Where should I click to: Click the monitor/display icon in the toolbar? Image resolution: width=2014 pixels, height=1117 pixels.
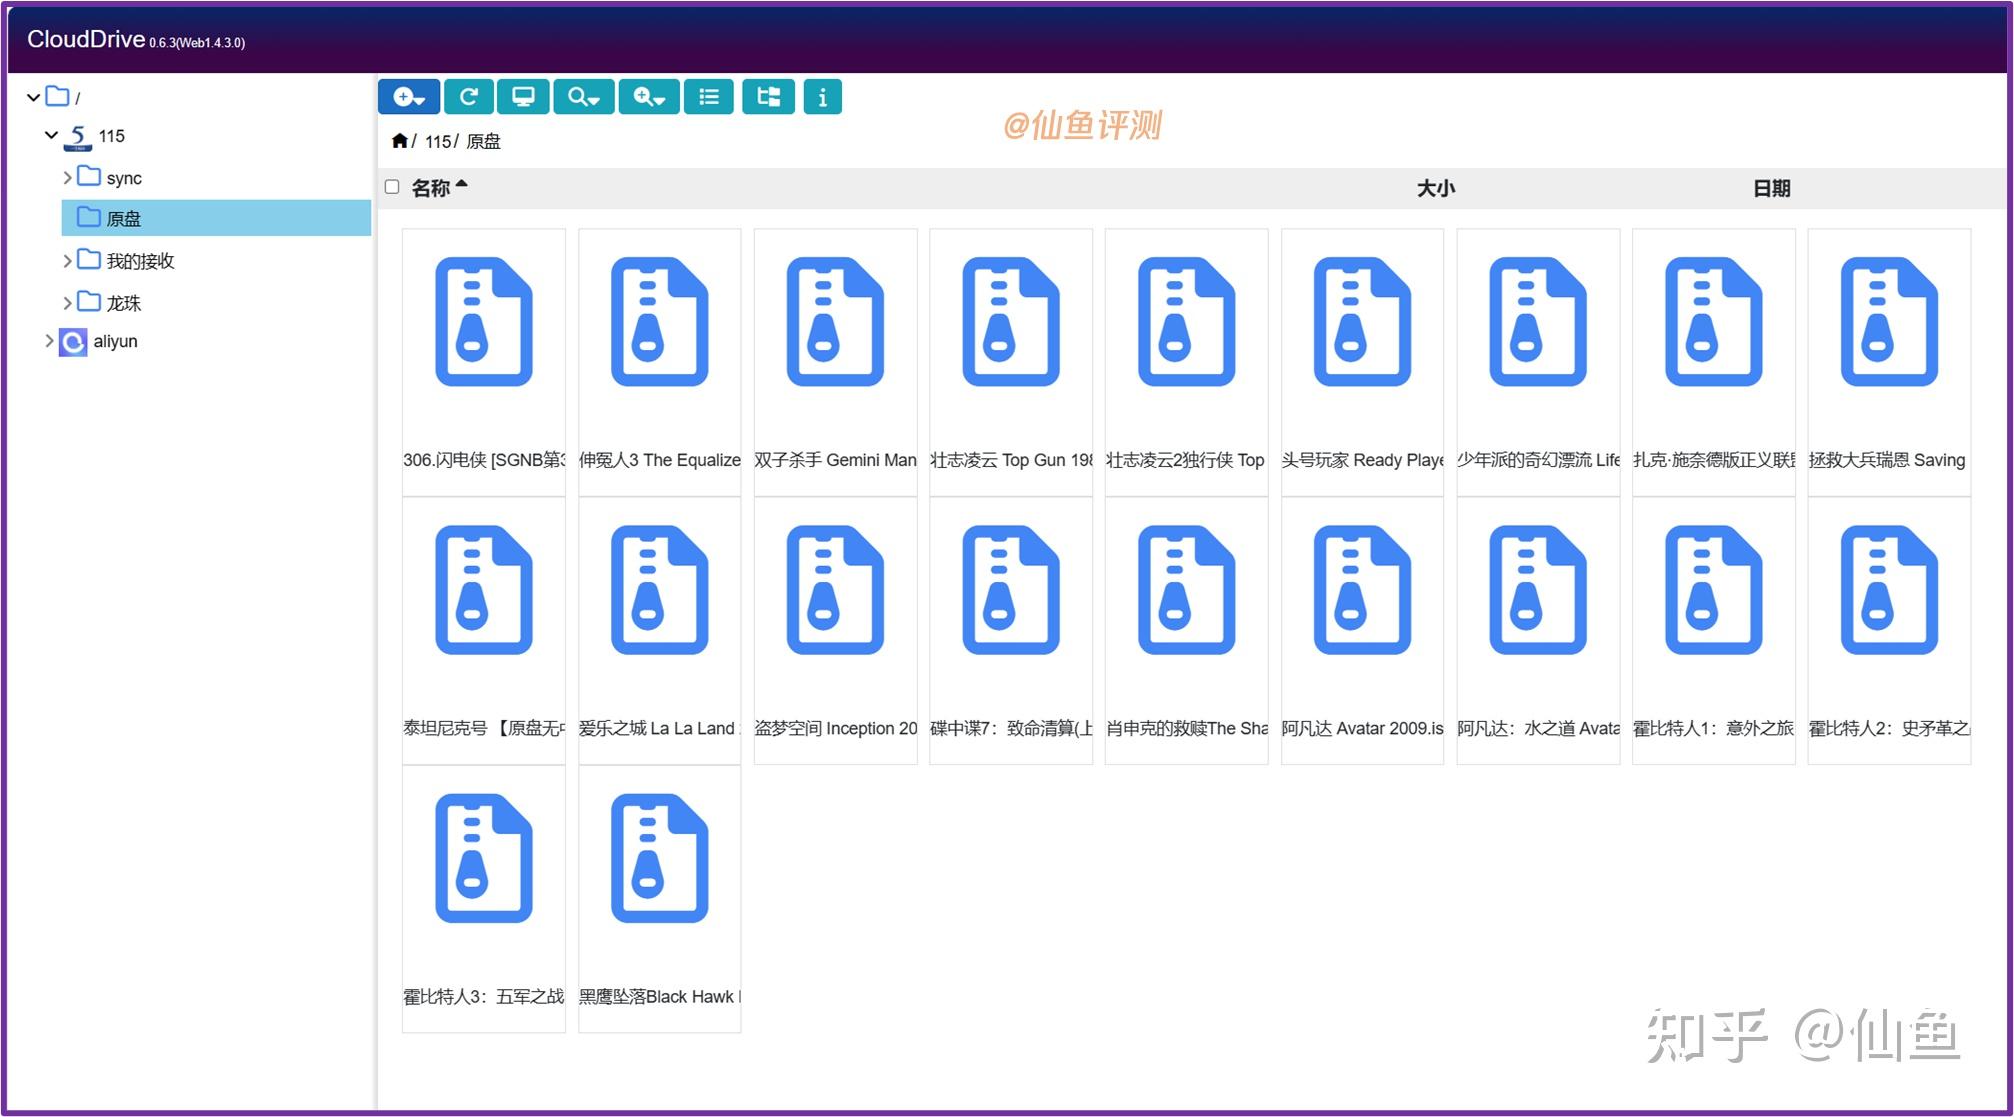pos(523,96)
